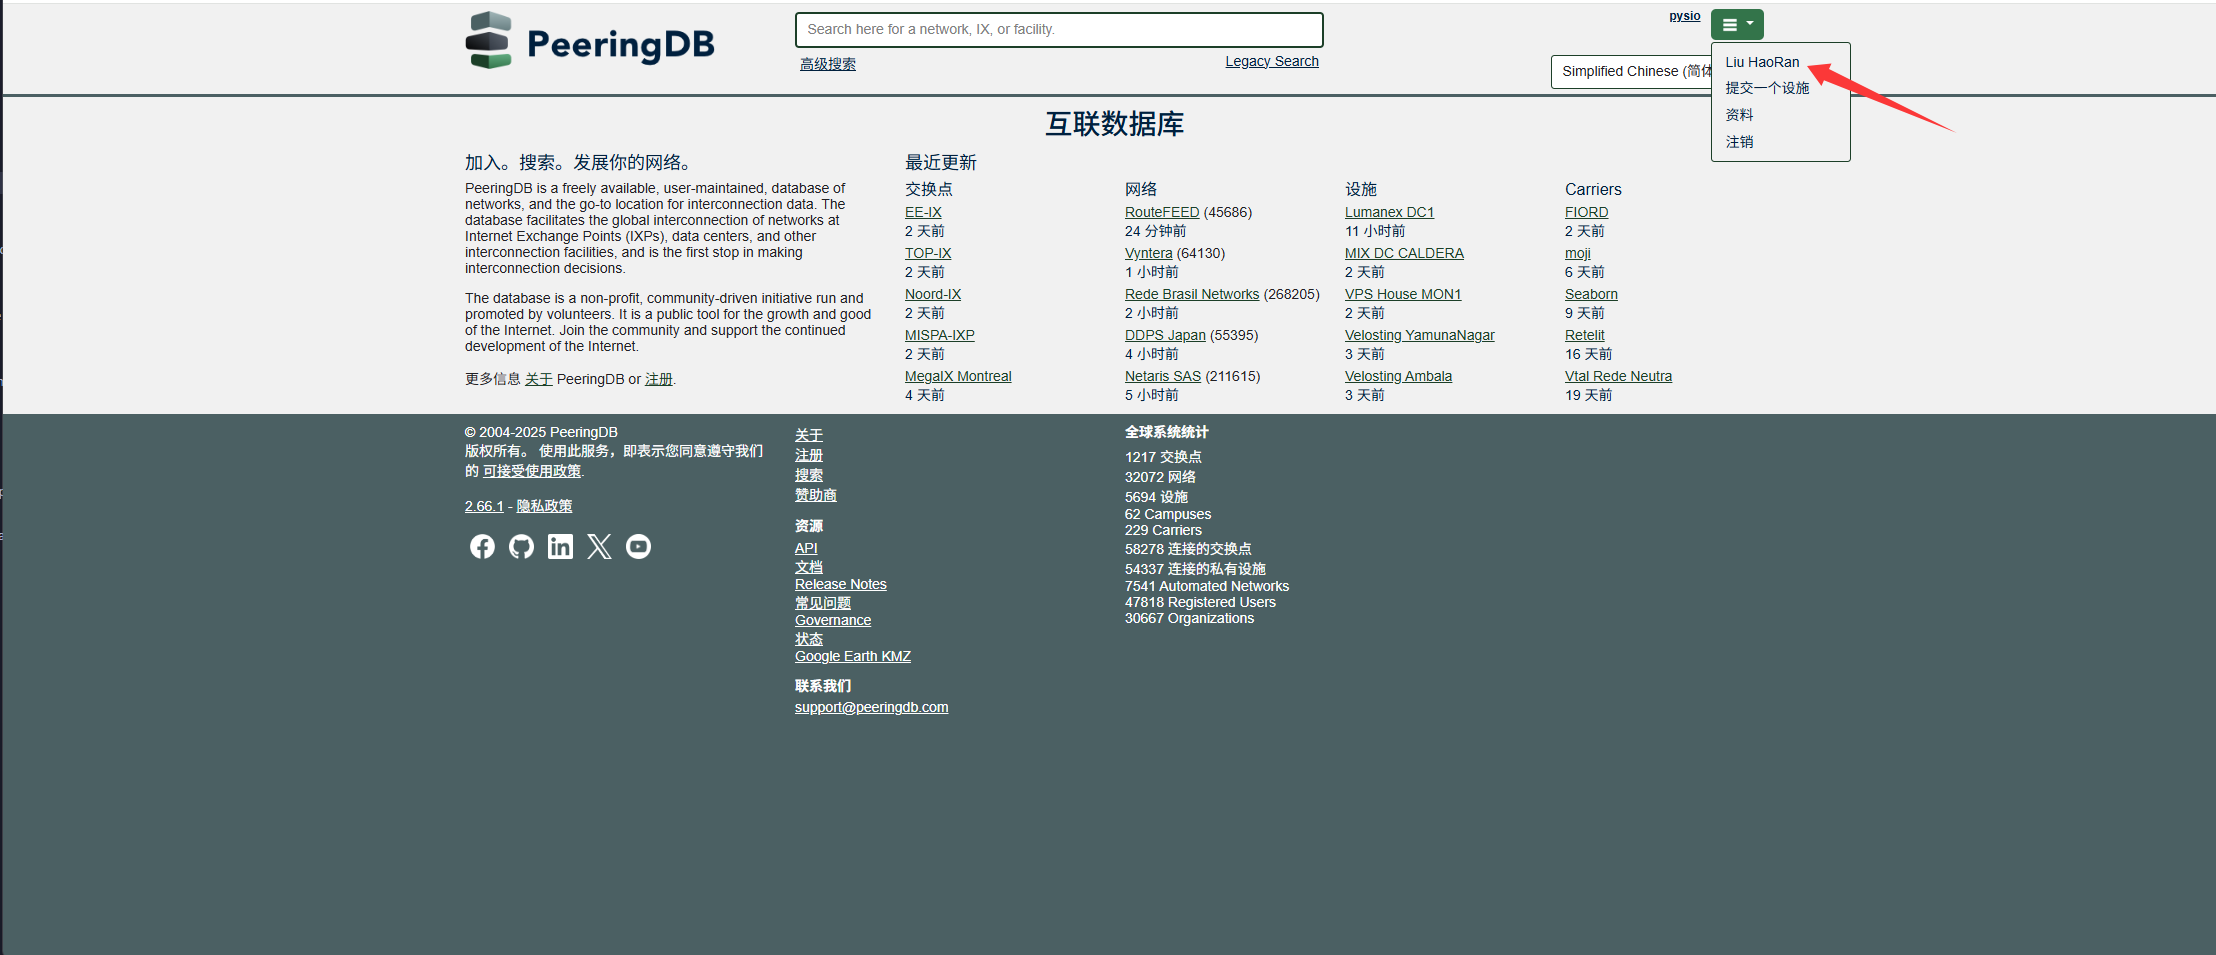
Task: Click 注销 to log out
Action: pos(1739,142)
